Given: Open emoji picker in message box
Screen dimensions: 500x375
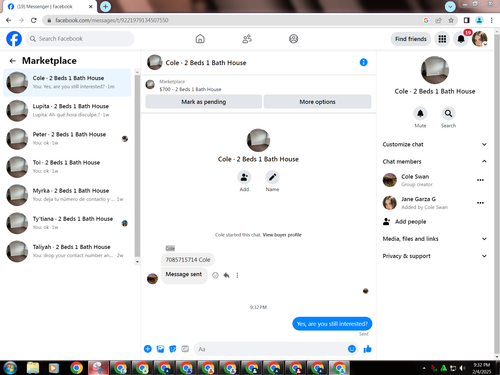Looking at the screenshot, I should click(x=352, y=349).
